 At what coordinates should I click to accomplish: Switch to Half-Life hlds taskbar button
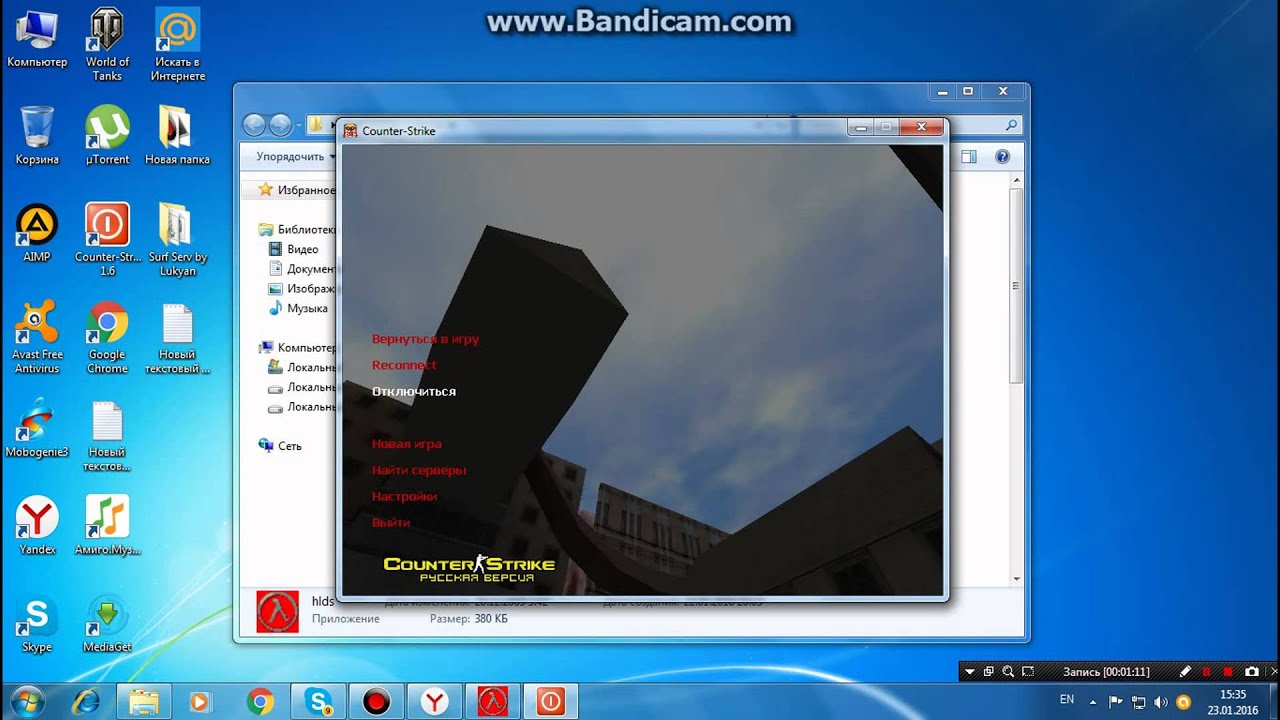492,702
